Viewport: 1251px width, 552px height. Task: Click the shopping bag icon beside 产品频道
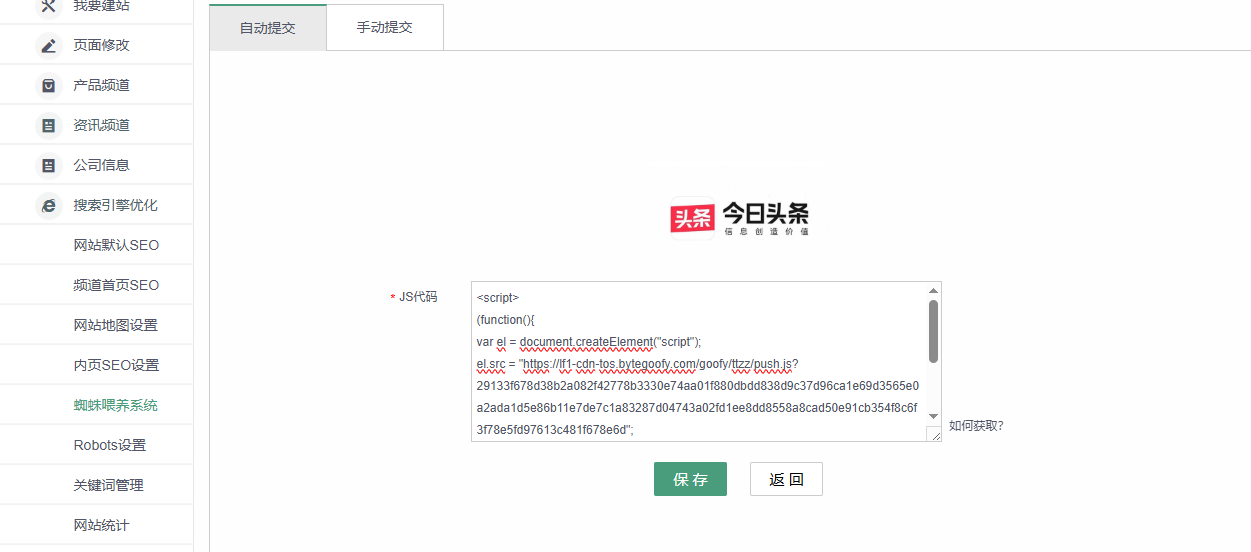coord(48,85)
